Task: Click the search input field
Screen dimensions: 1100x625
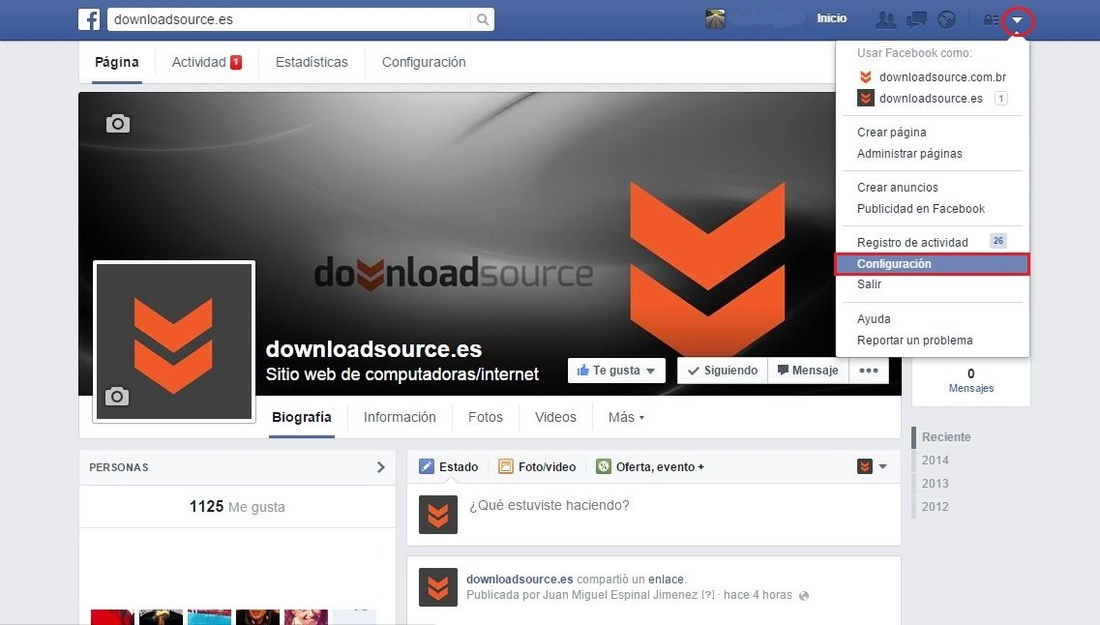Action: coord(290,20)
